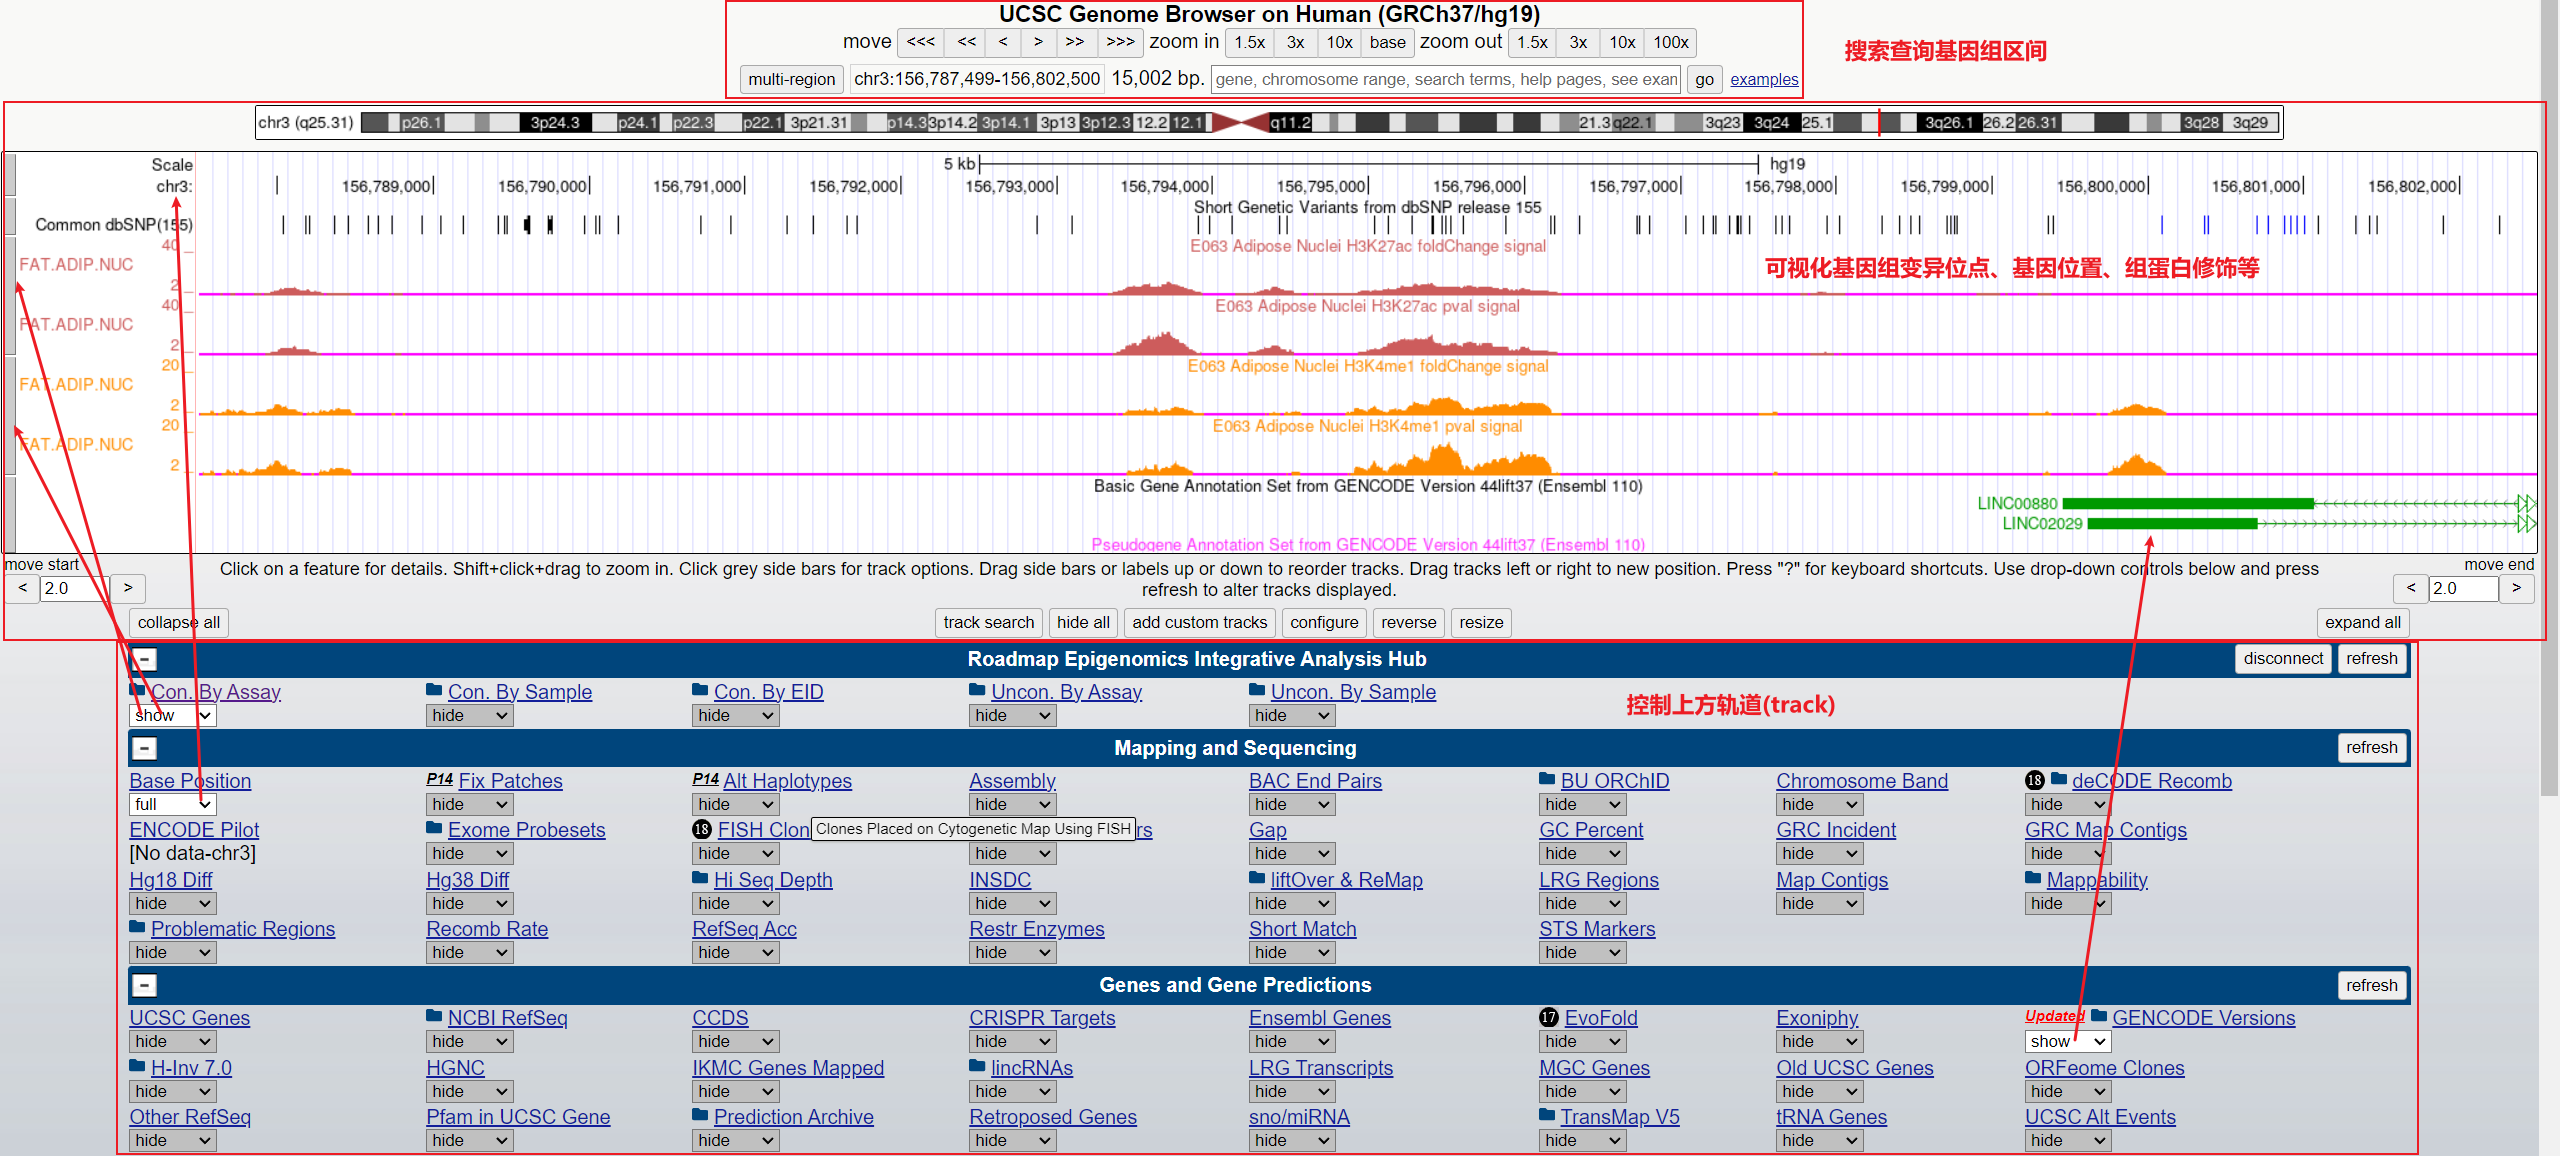Click the hide all button
Viewport: 2560px width, 1156px height.
click(x=1083, y=623)
